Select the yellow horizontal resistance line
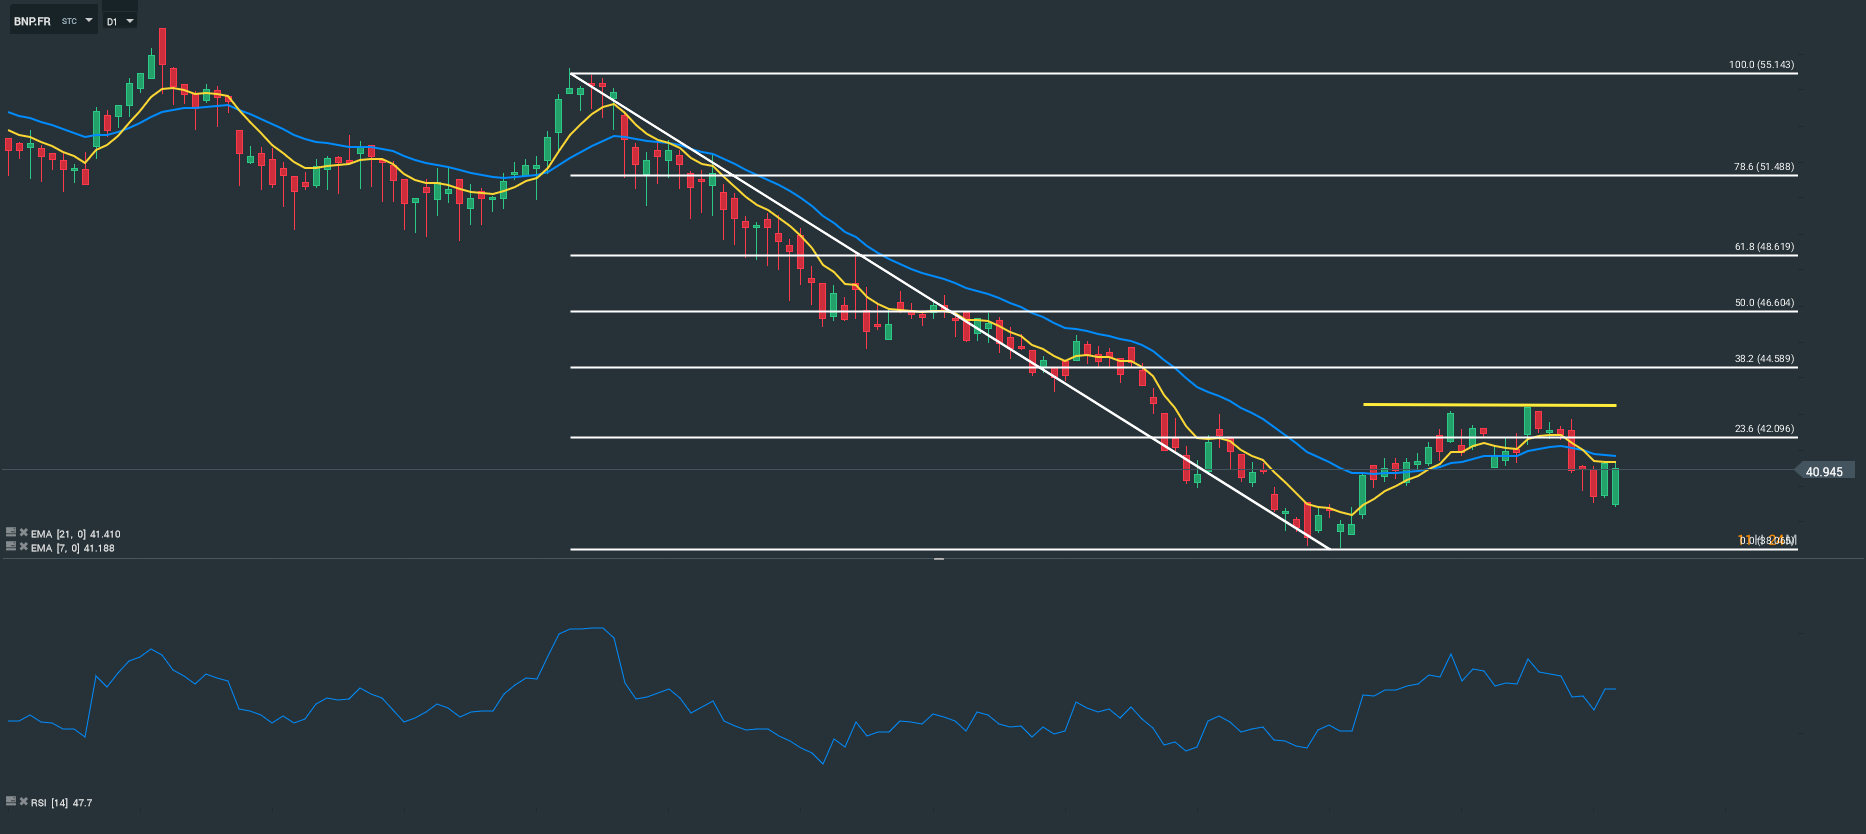This screenshot has width=1866, height=834. pos(1490,405)
